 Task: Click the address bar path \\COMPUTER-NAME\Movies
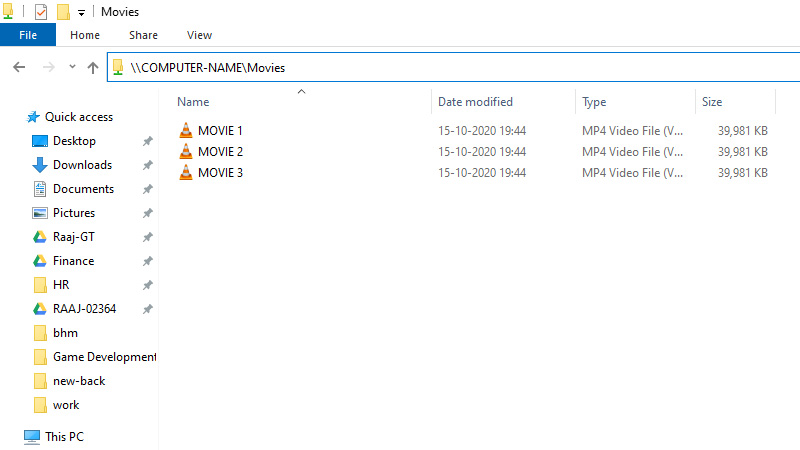[208, 67]
